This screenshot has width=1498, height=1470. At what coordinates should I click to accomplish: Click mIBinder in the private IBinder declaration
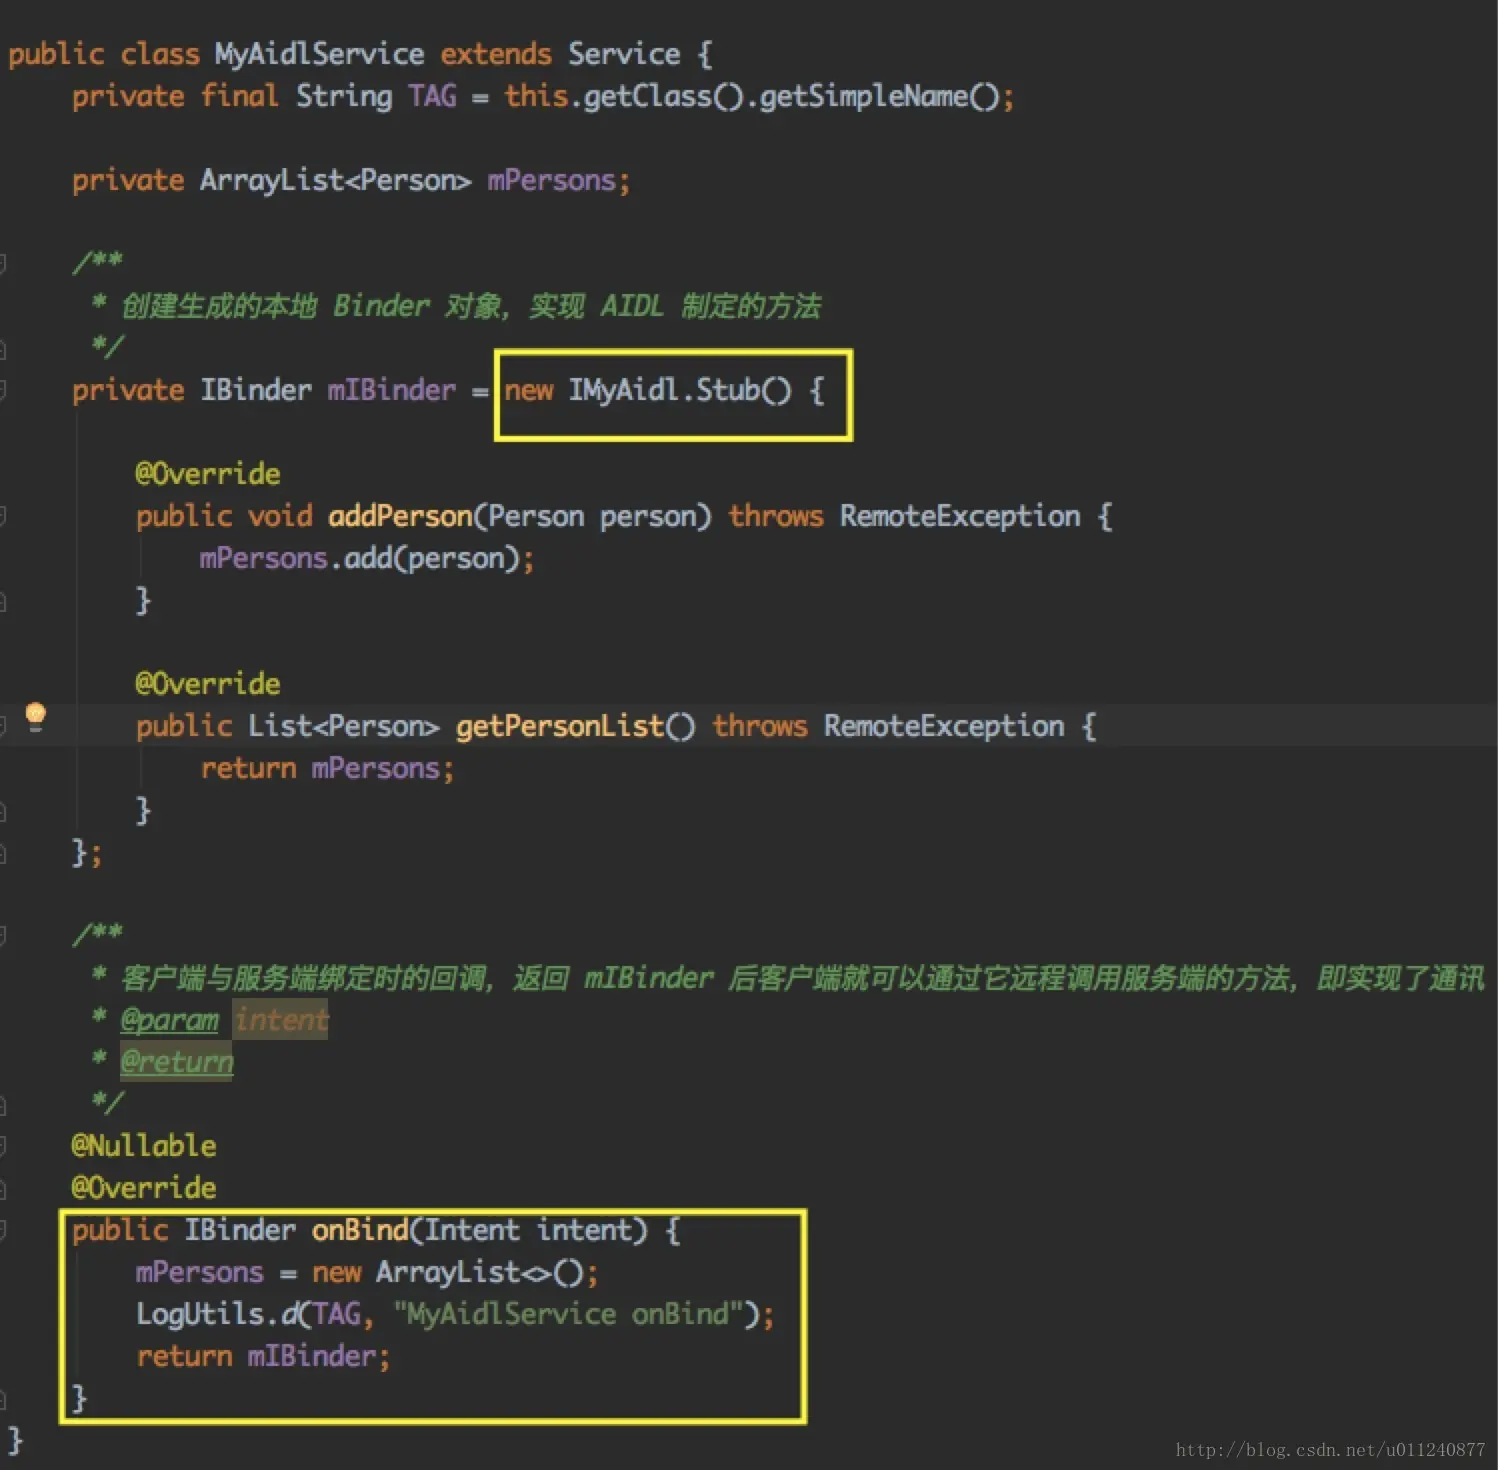click(x=391, y=390)
